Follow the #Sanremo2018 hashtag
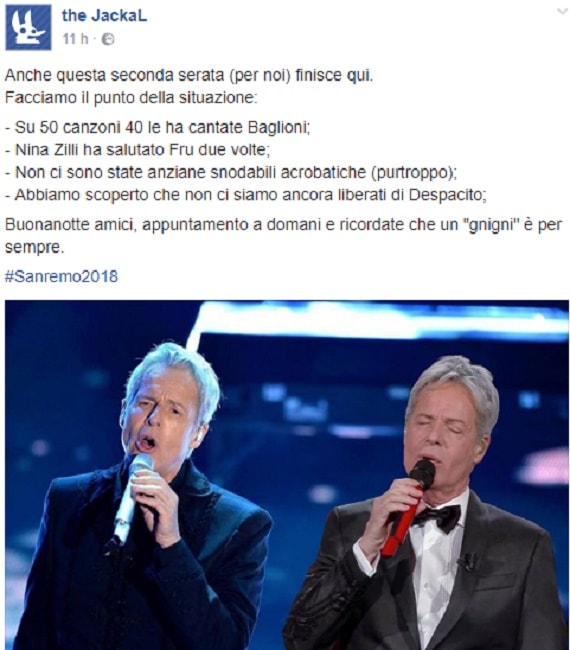Viewport: 570px width, 650px height. (61, 276)
